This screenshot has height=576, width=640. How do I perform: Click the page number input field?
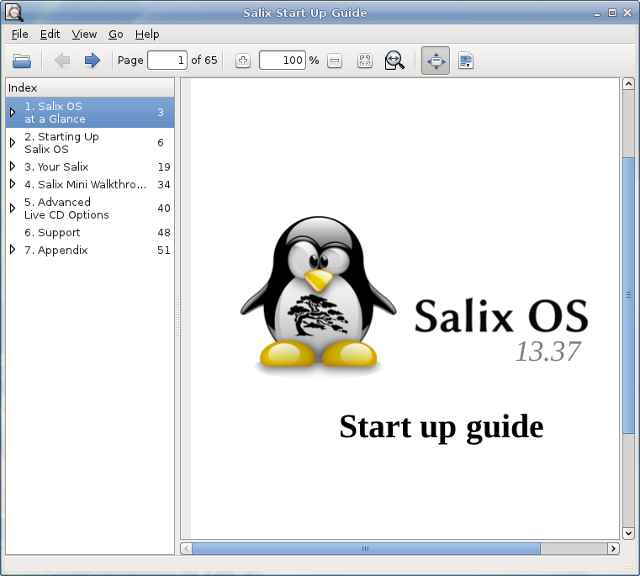click(167, 60)
